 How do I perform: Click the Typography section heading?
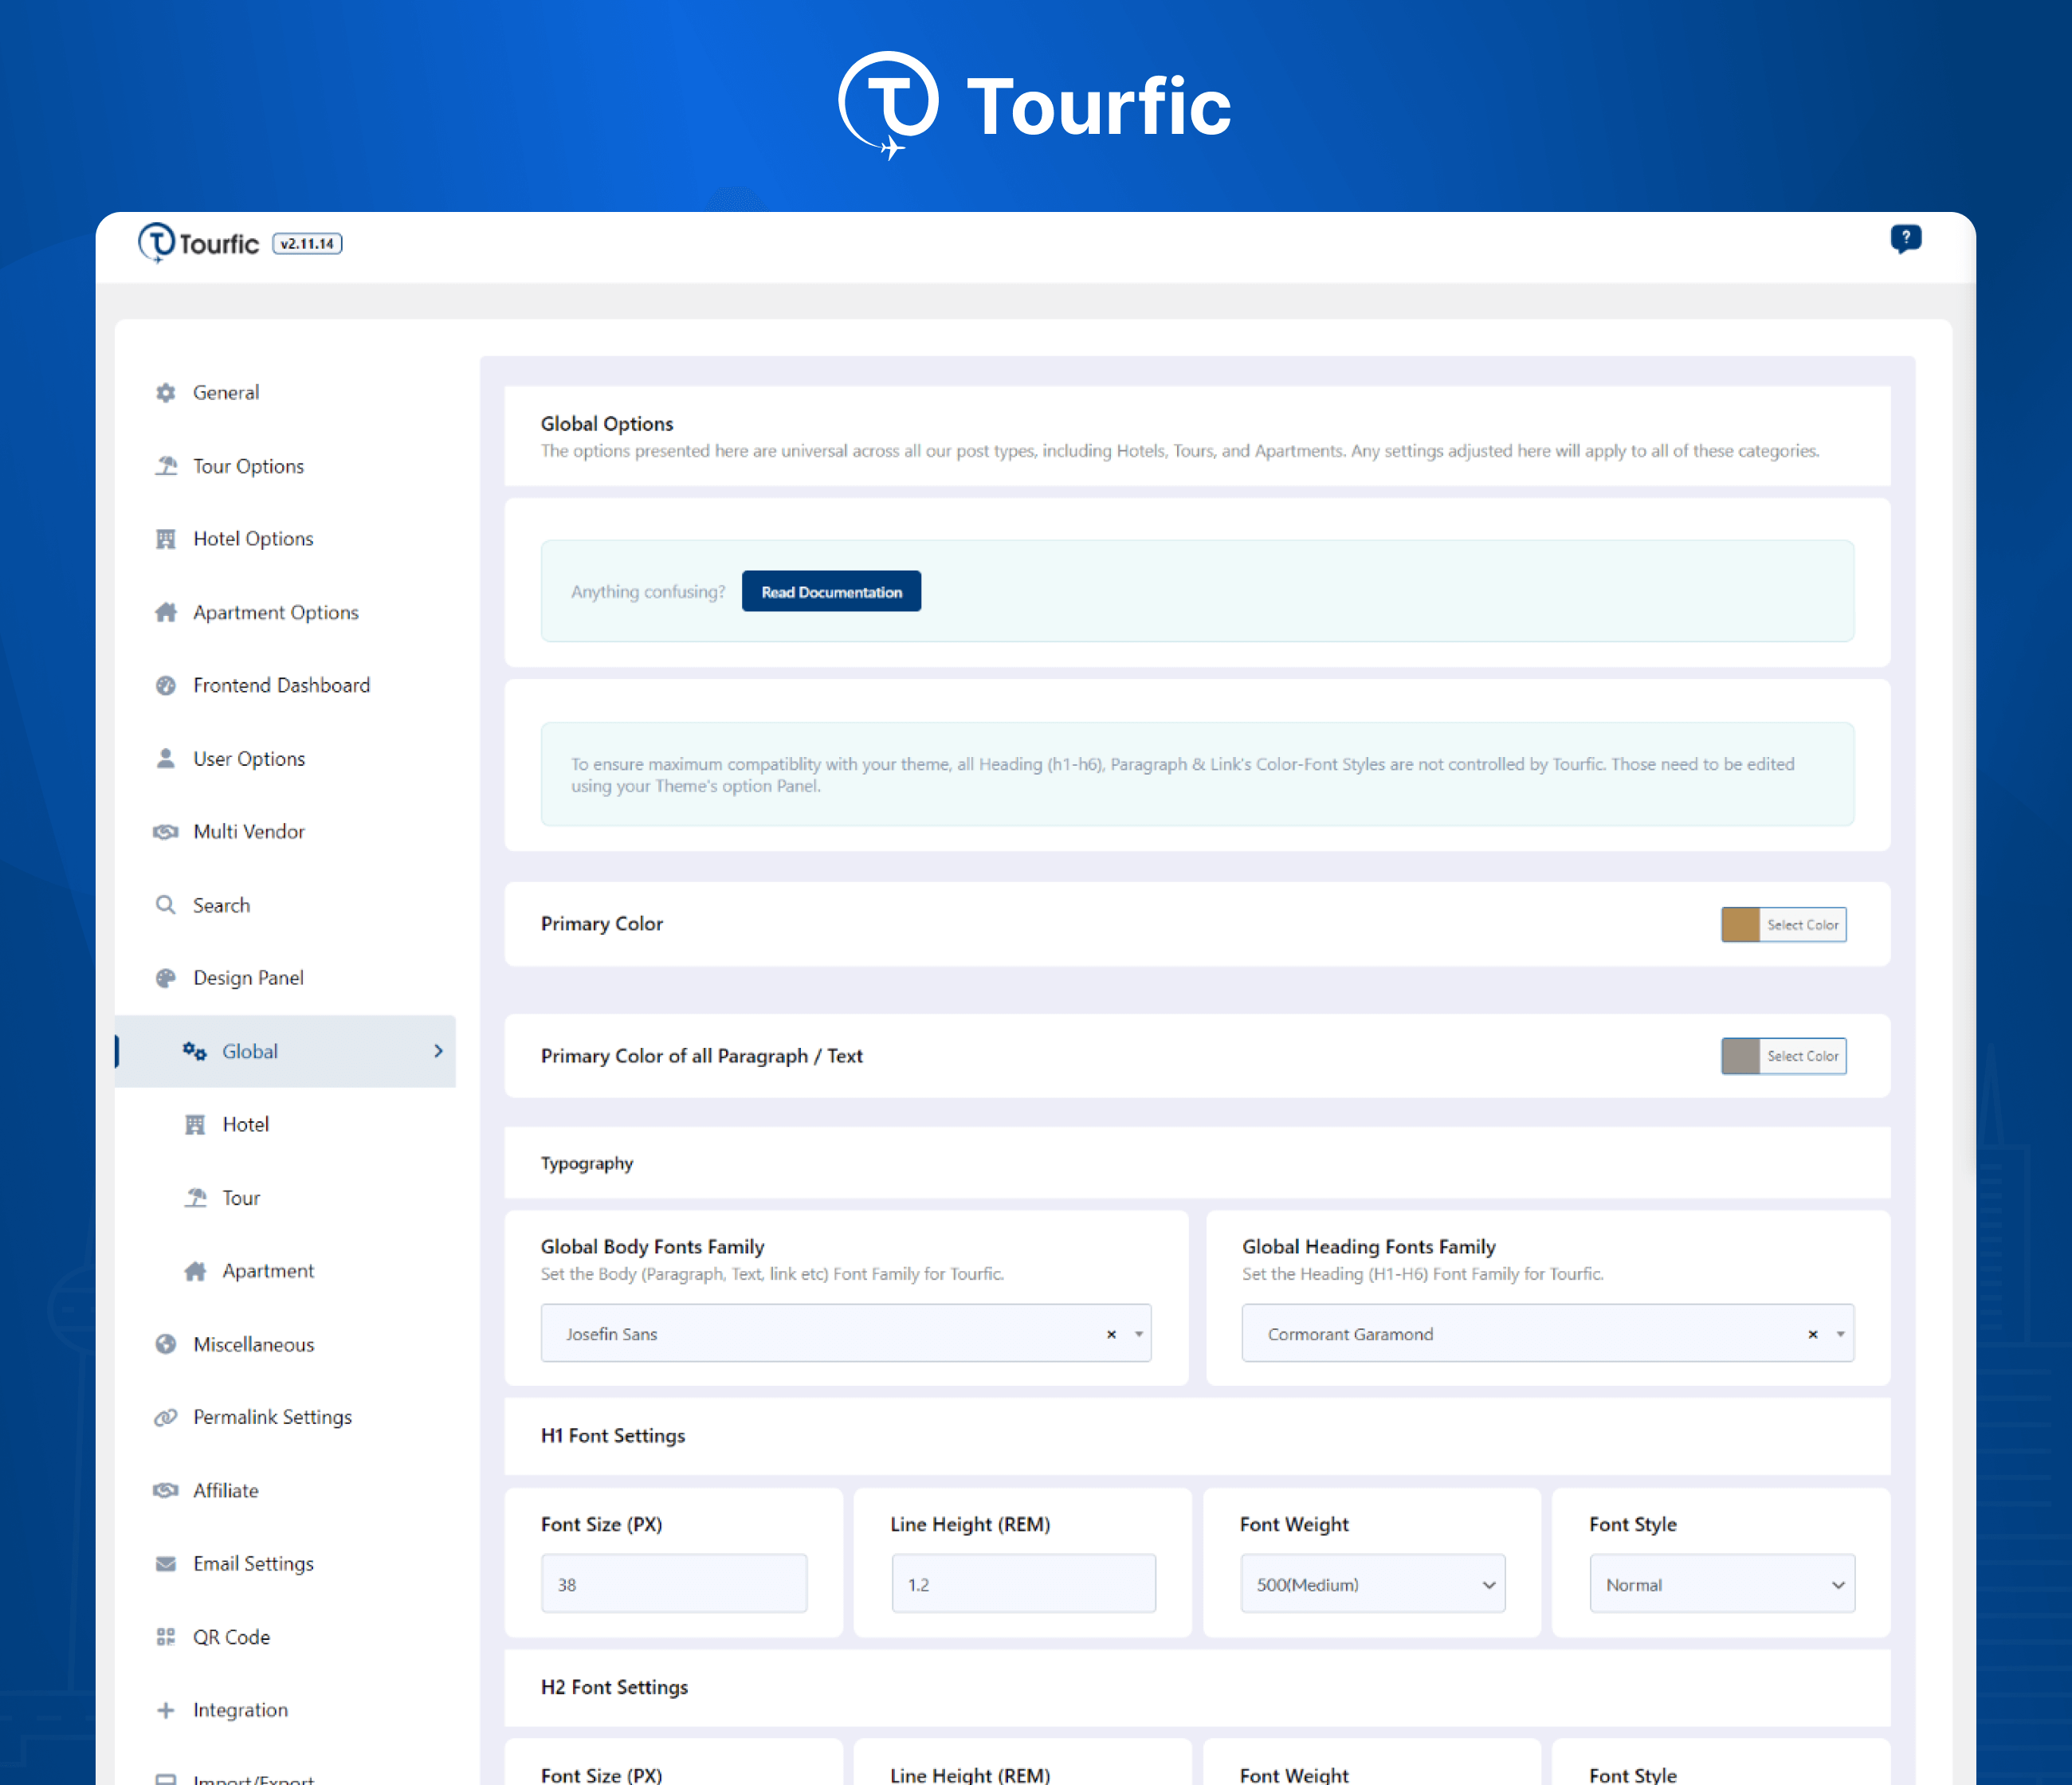[587, 1163]
